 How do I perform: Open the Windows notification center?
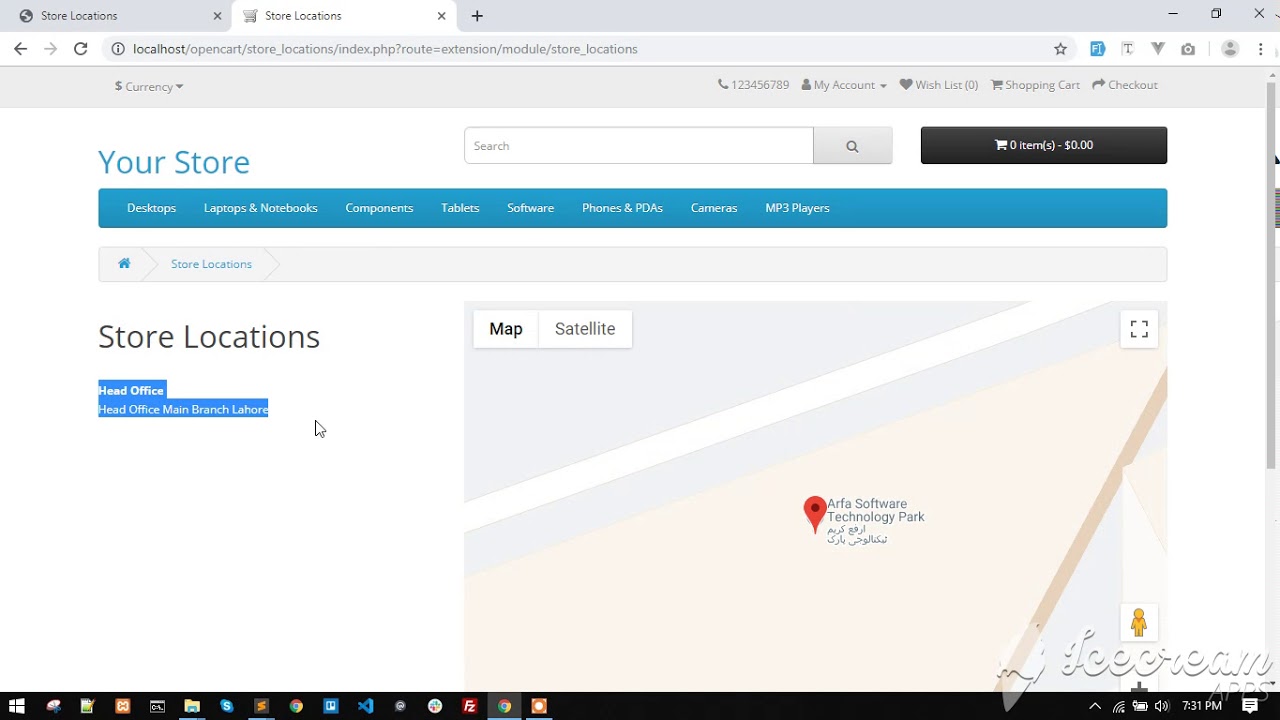tap(1250, 706)
